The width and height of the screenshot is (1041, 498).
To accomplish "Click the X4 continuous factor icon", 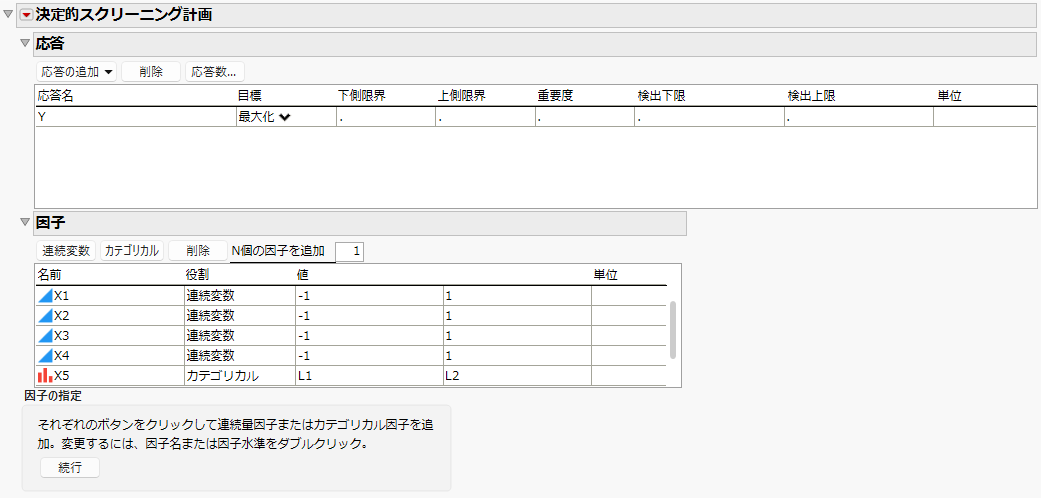I will point(45,356).
